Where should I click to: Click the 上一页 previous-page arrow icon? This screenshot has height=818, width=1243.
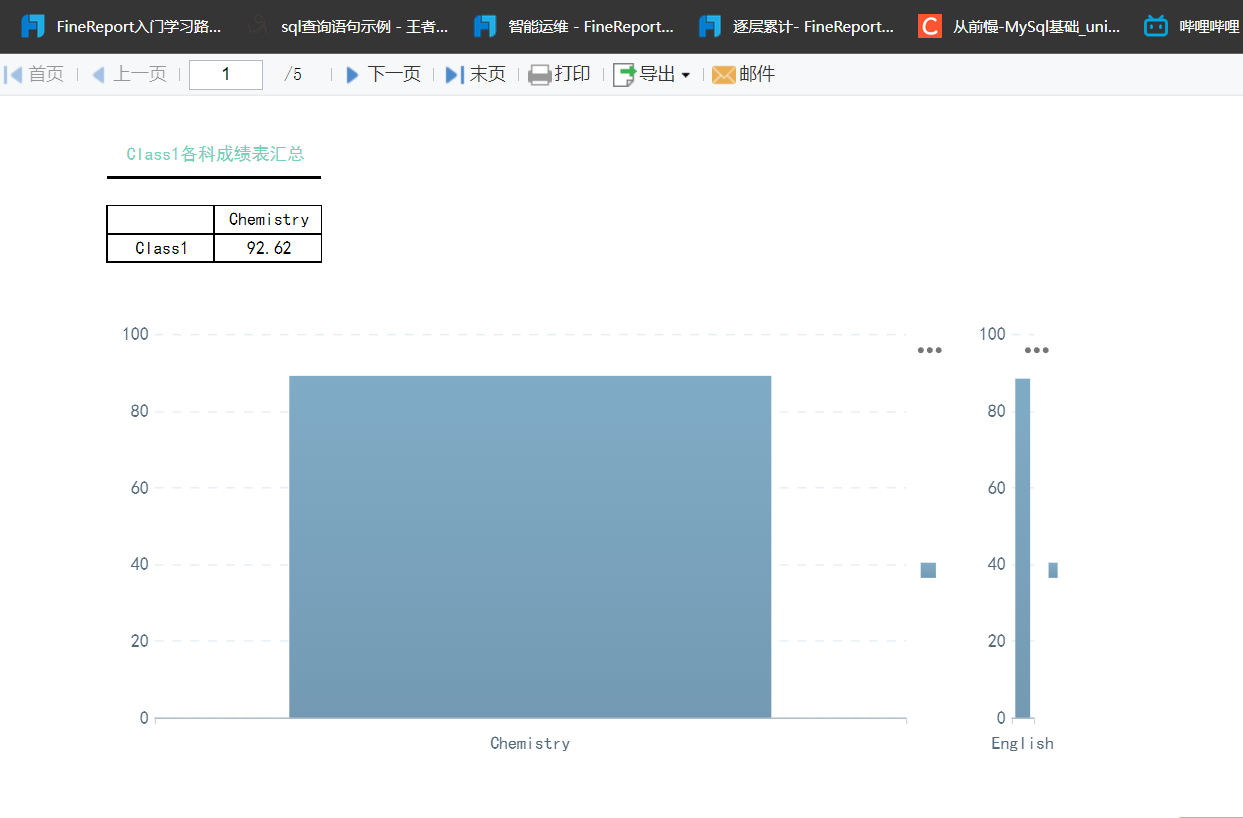[98, 74]
